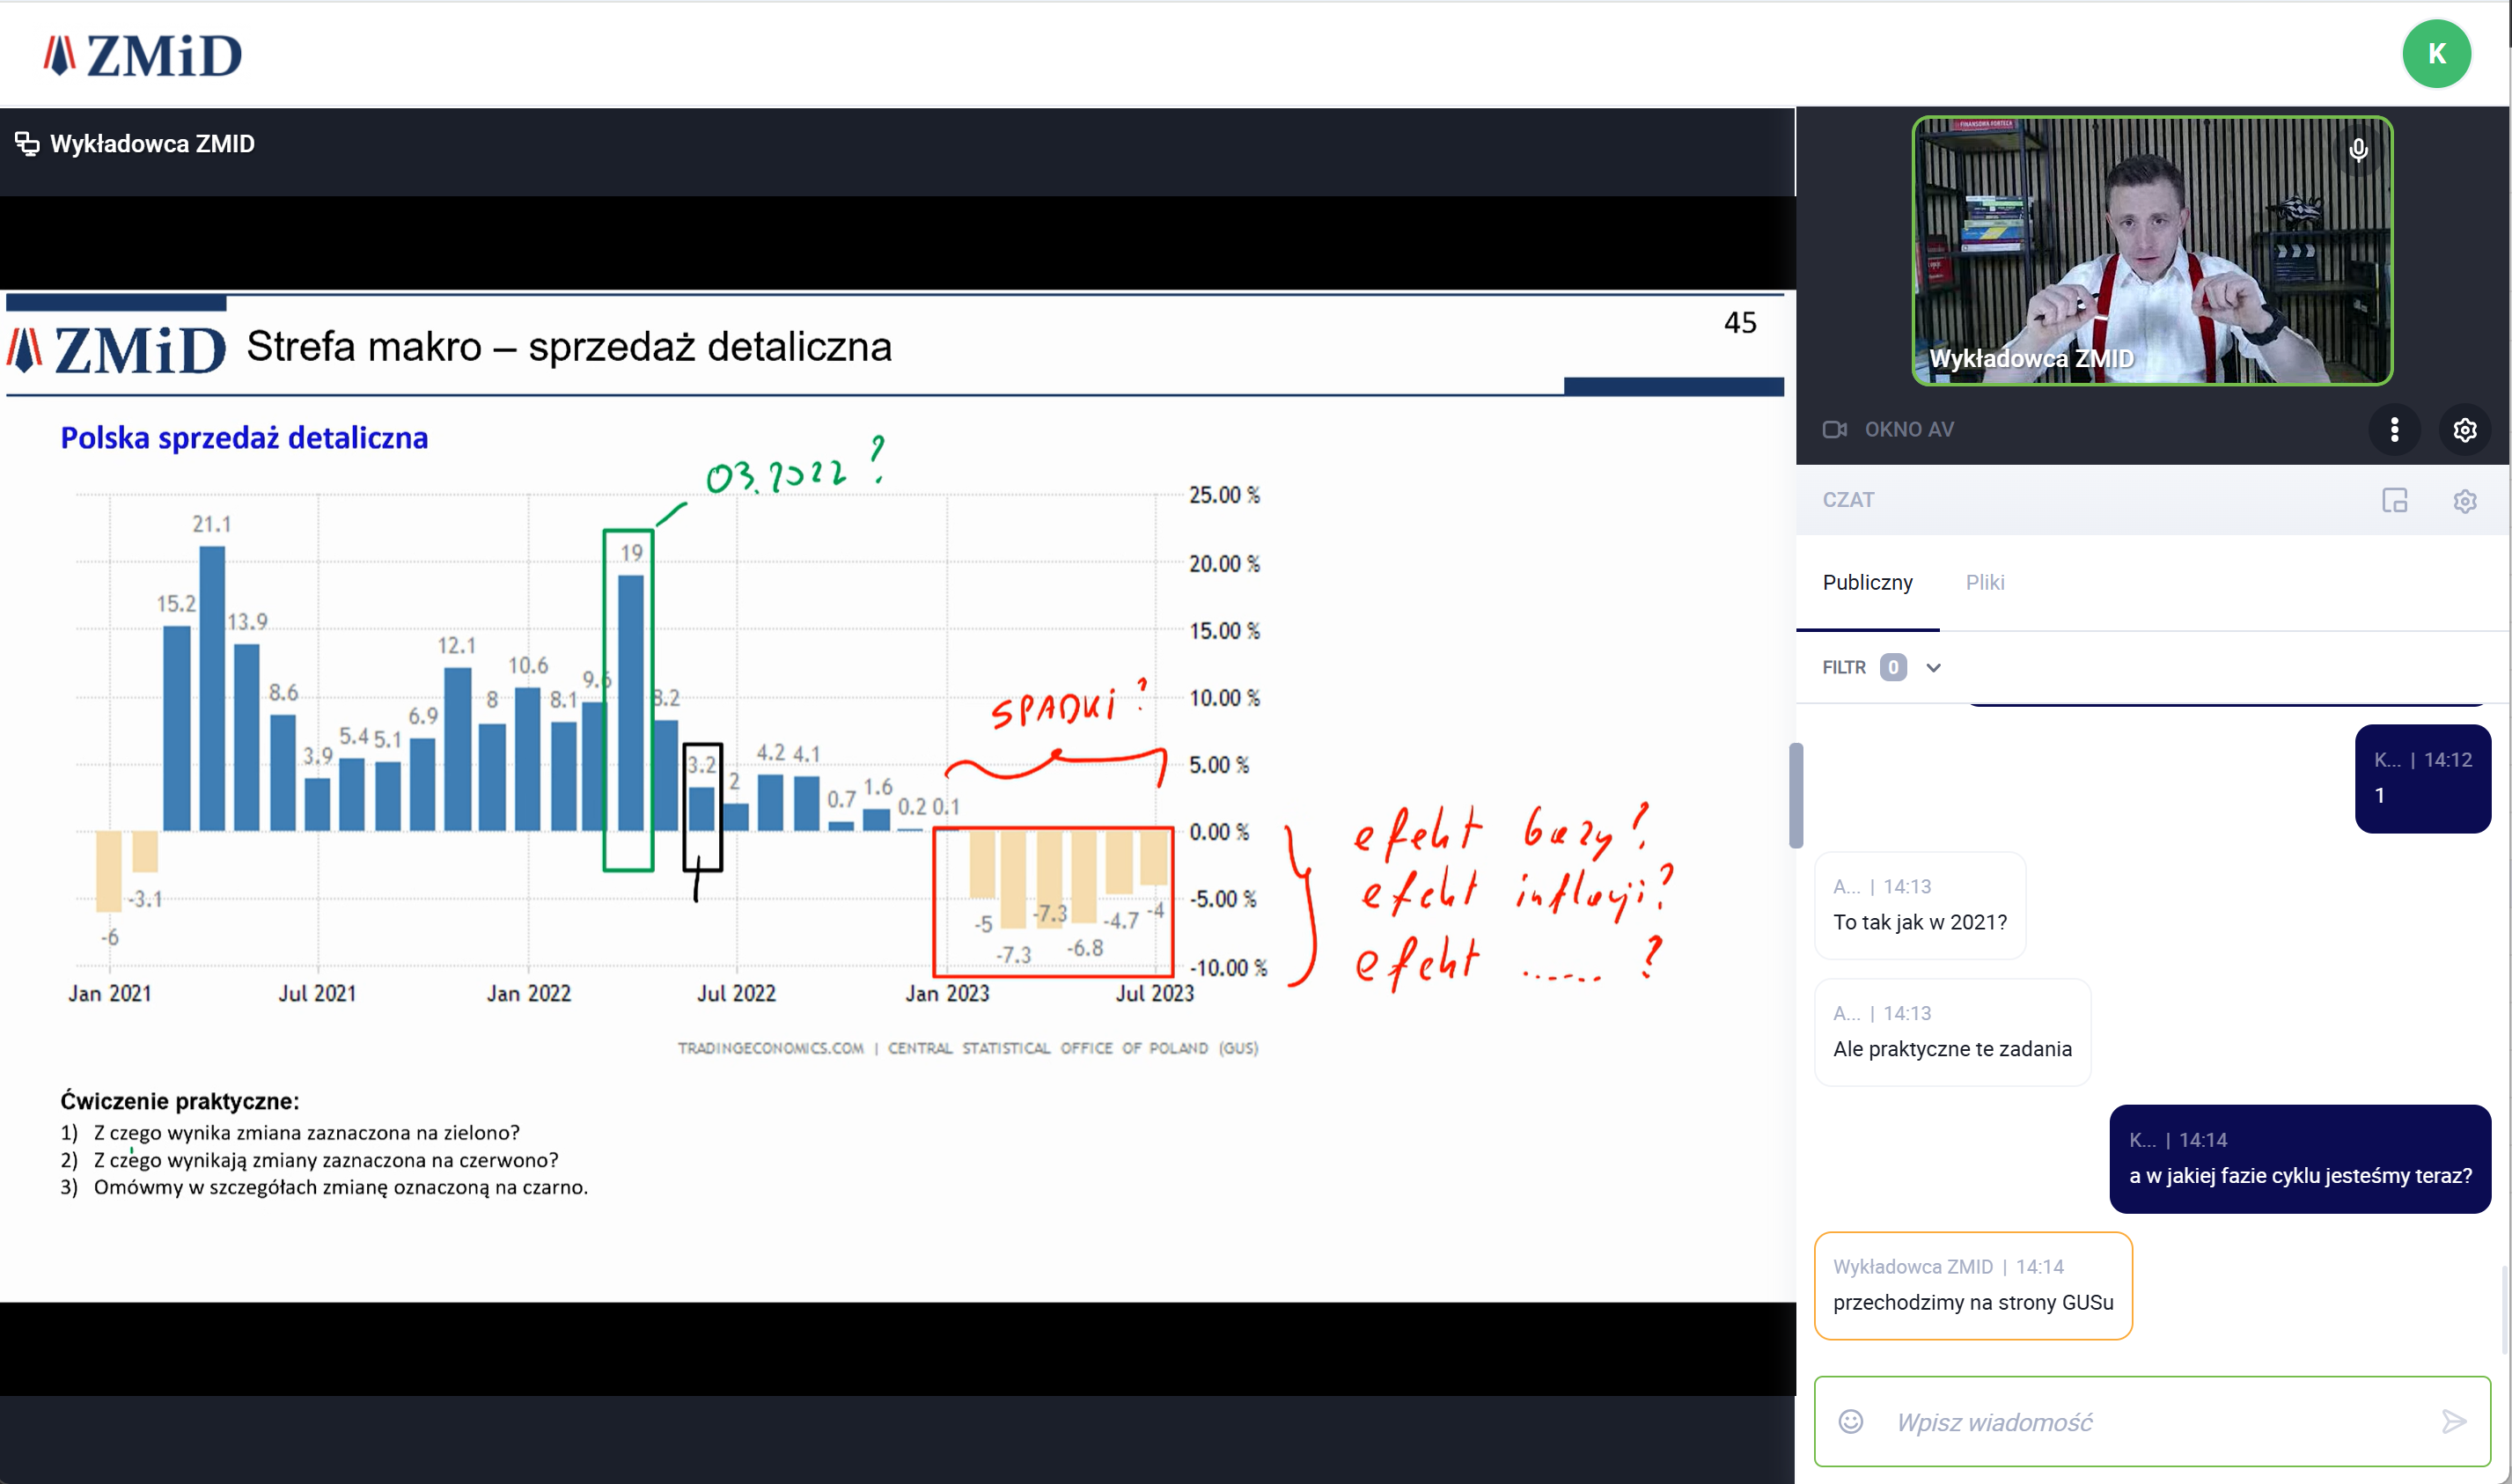This screenshot has height=1484, width=2512.
Task: Expand the FILTR dropdown chevron
Action: tap(1933, 667)
